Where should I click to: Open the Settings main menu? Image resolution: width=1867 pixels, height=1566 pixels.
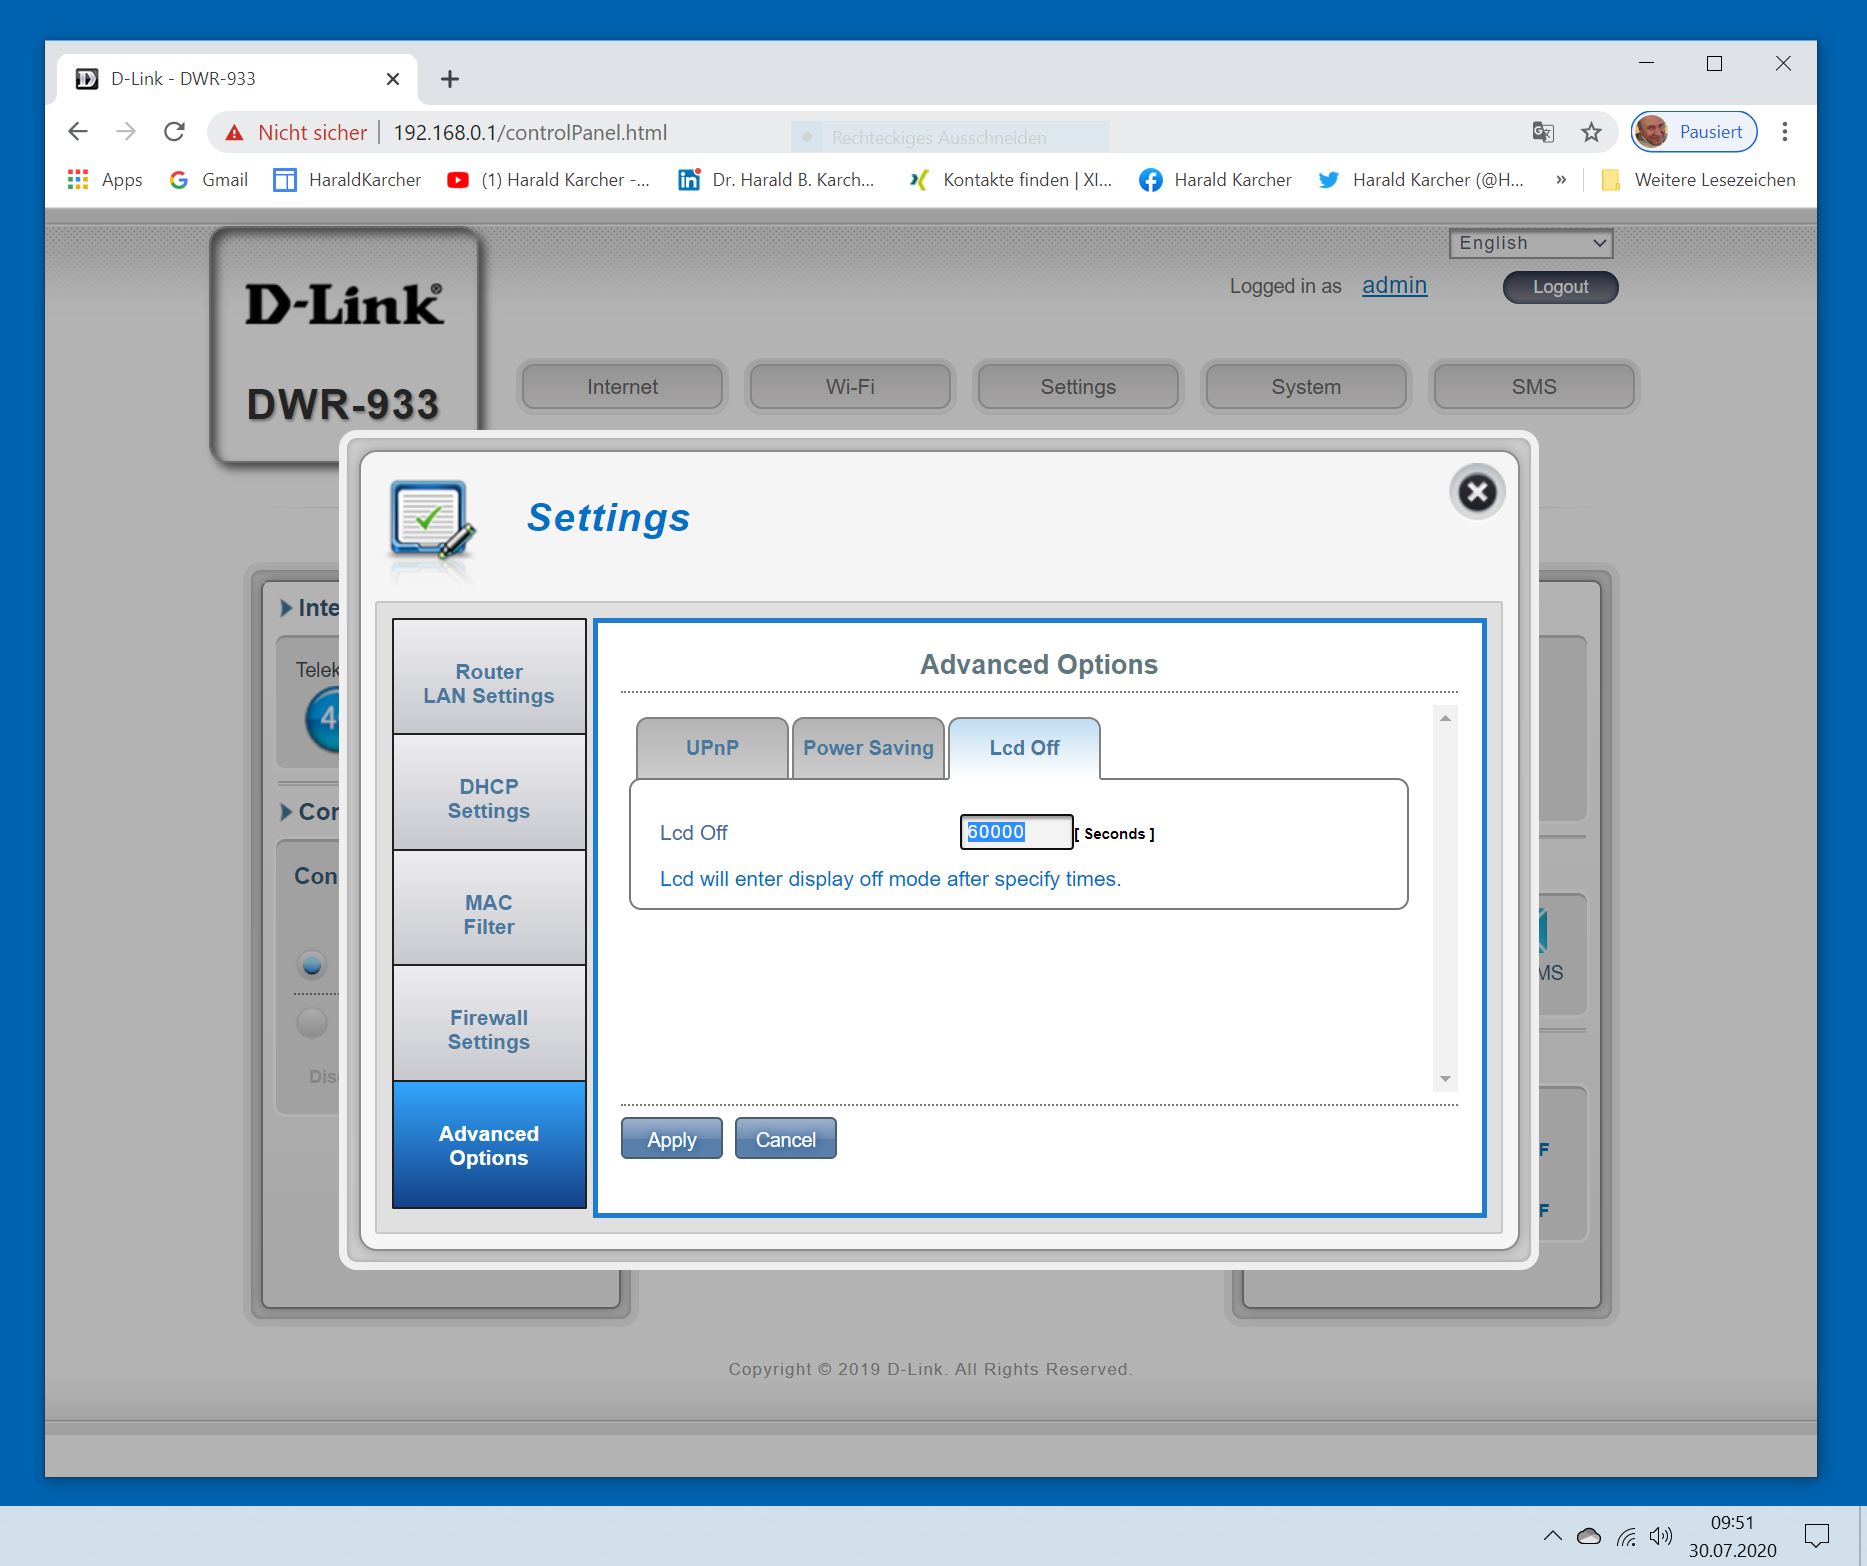pos(1078,387)
